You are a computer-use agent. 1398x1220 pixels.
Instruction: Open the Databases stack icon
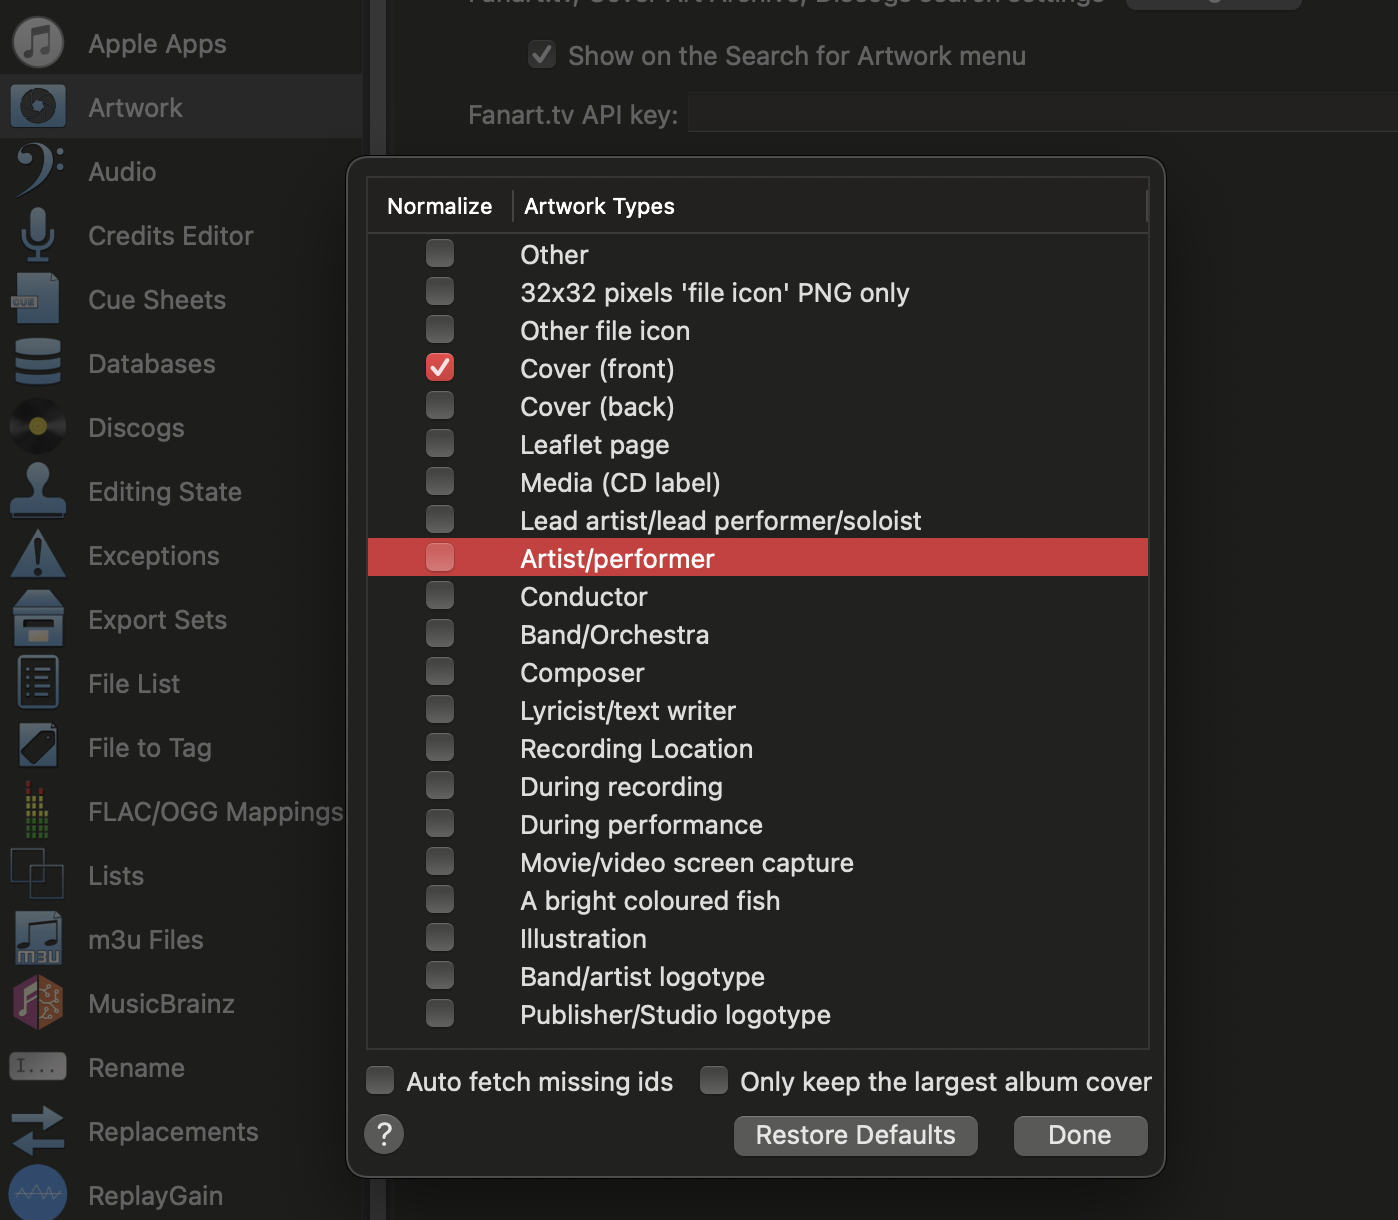pyautogui.click(x=38, y=363)
